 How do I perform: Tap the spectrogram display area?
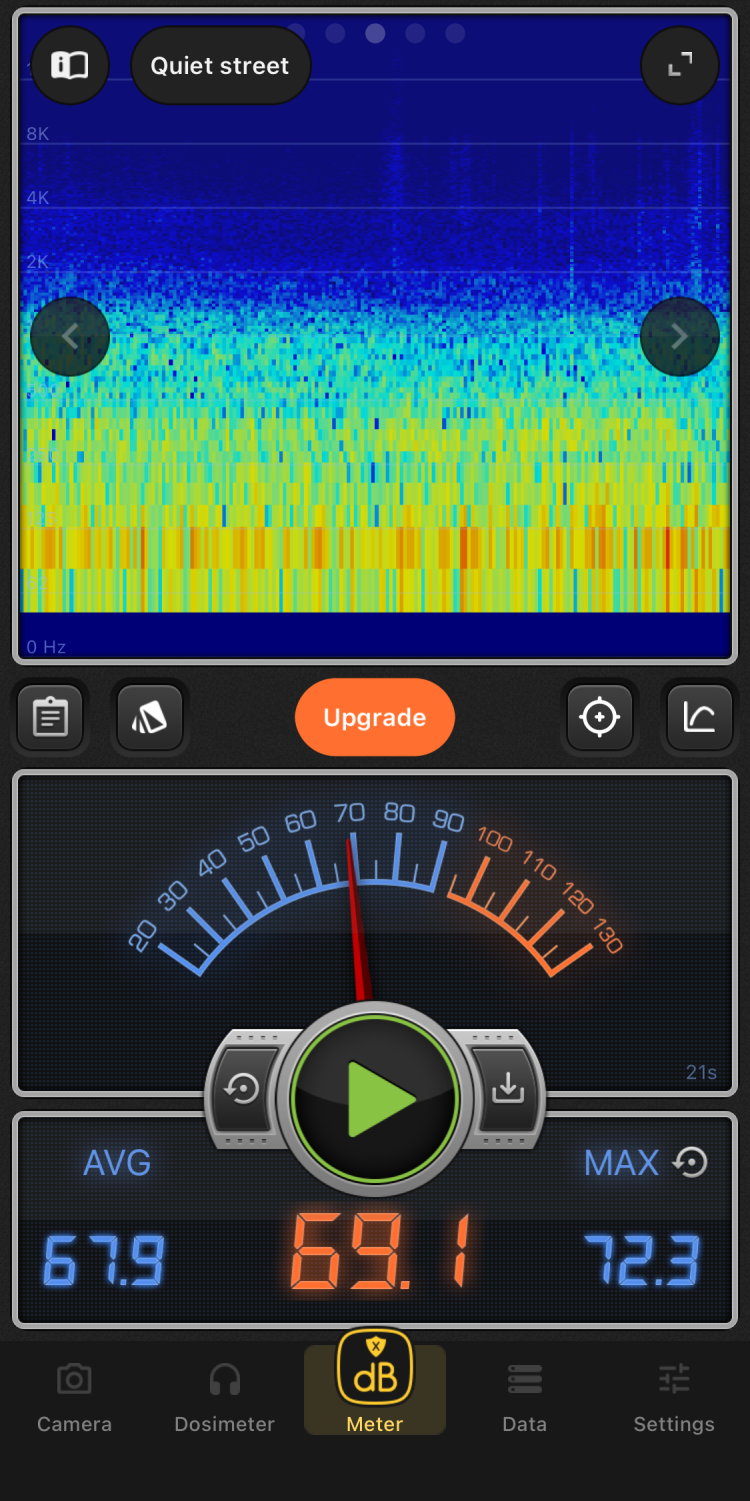pos(375,450)
